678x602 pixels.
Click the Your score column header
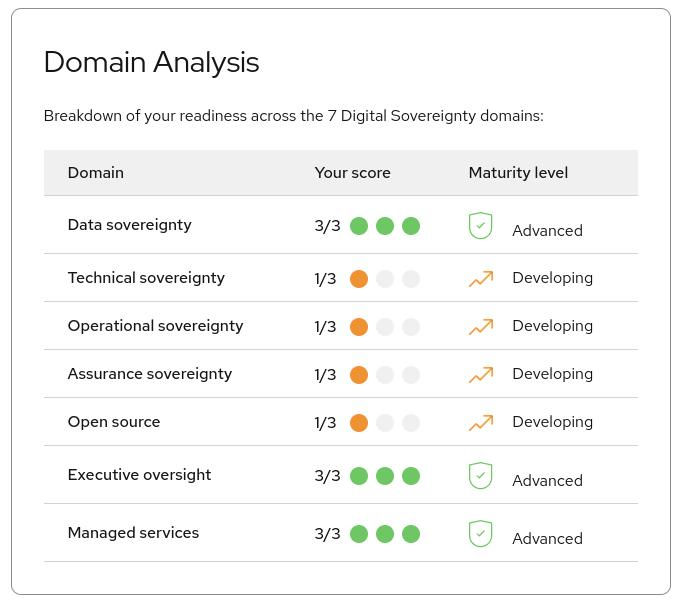coord(352,173)
